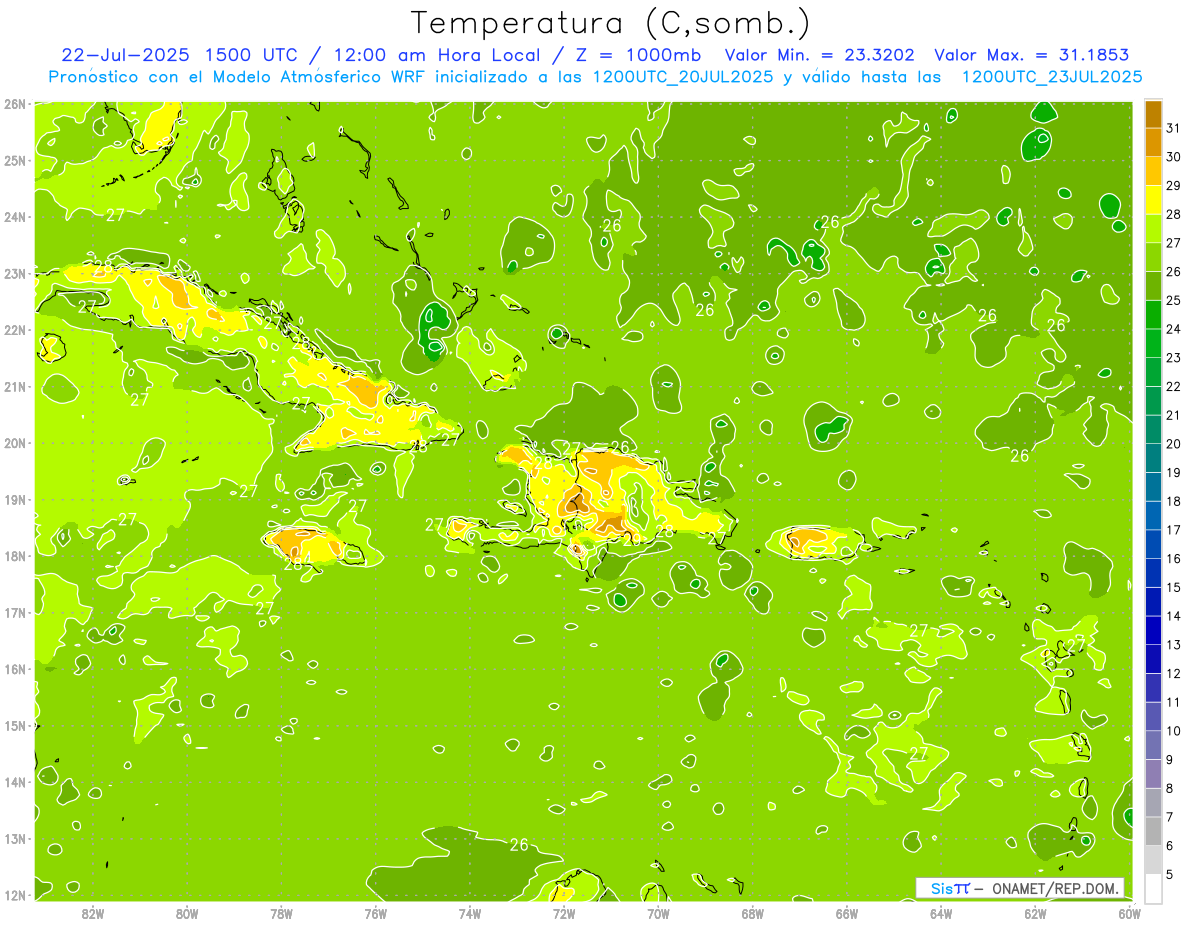This screenshot has width=1200, height=927.
Task: Click the "24N" latitude axis label
Action: pyautogui.click(x=15, y=217)
